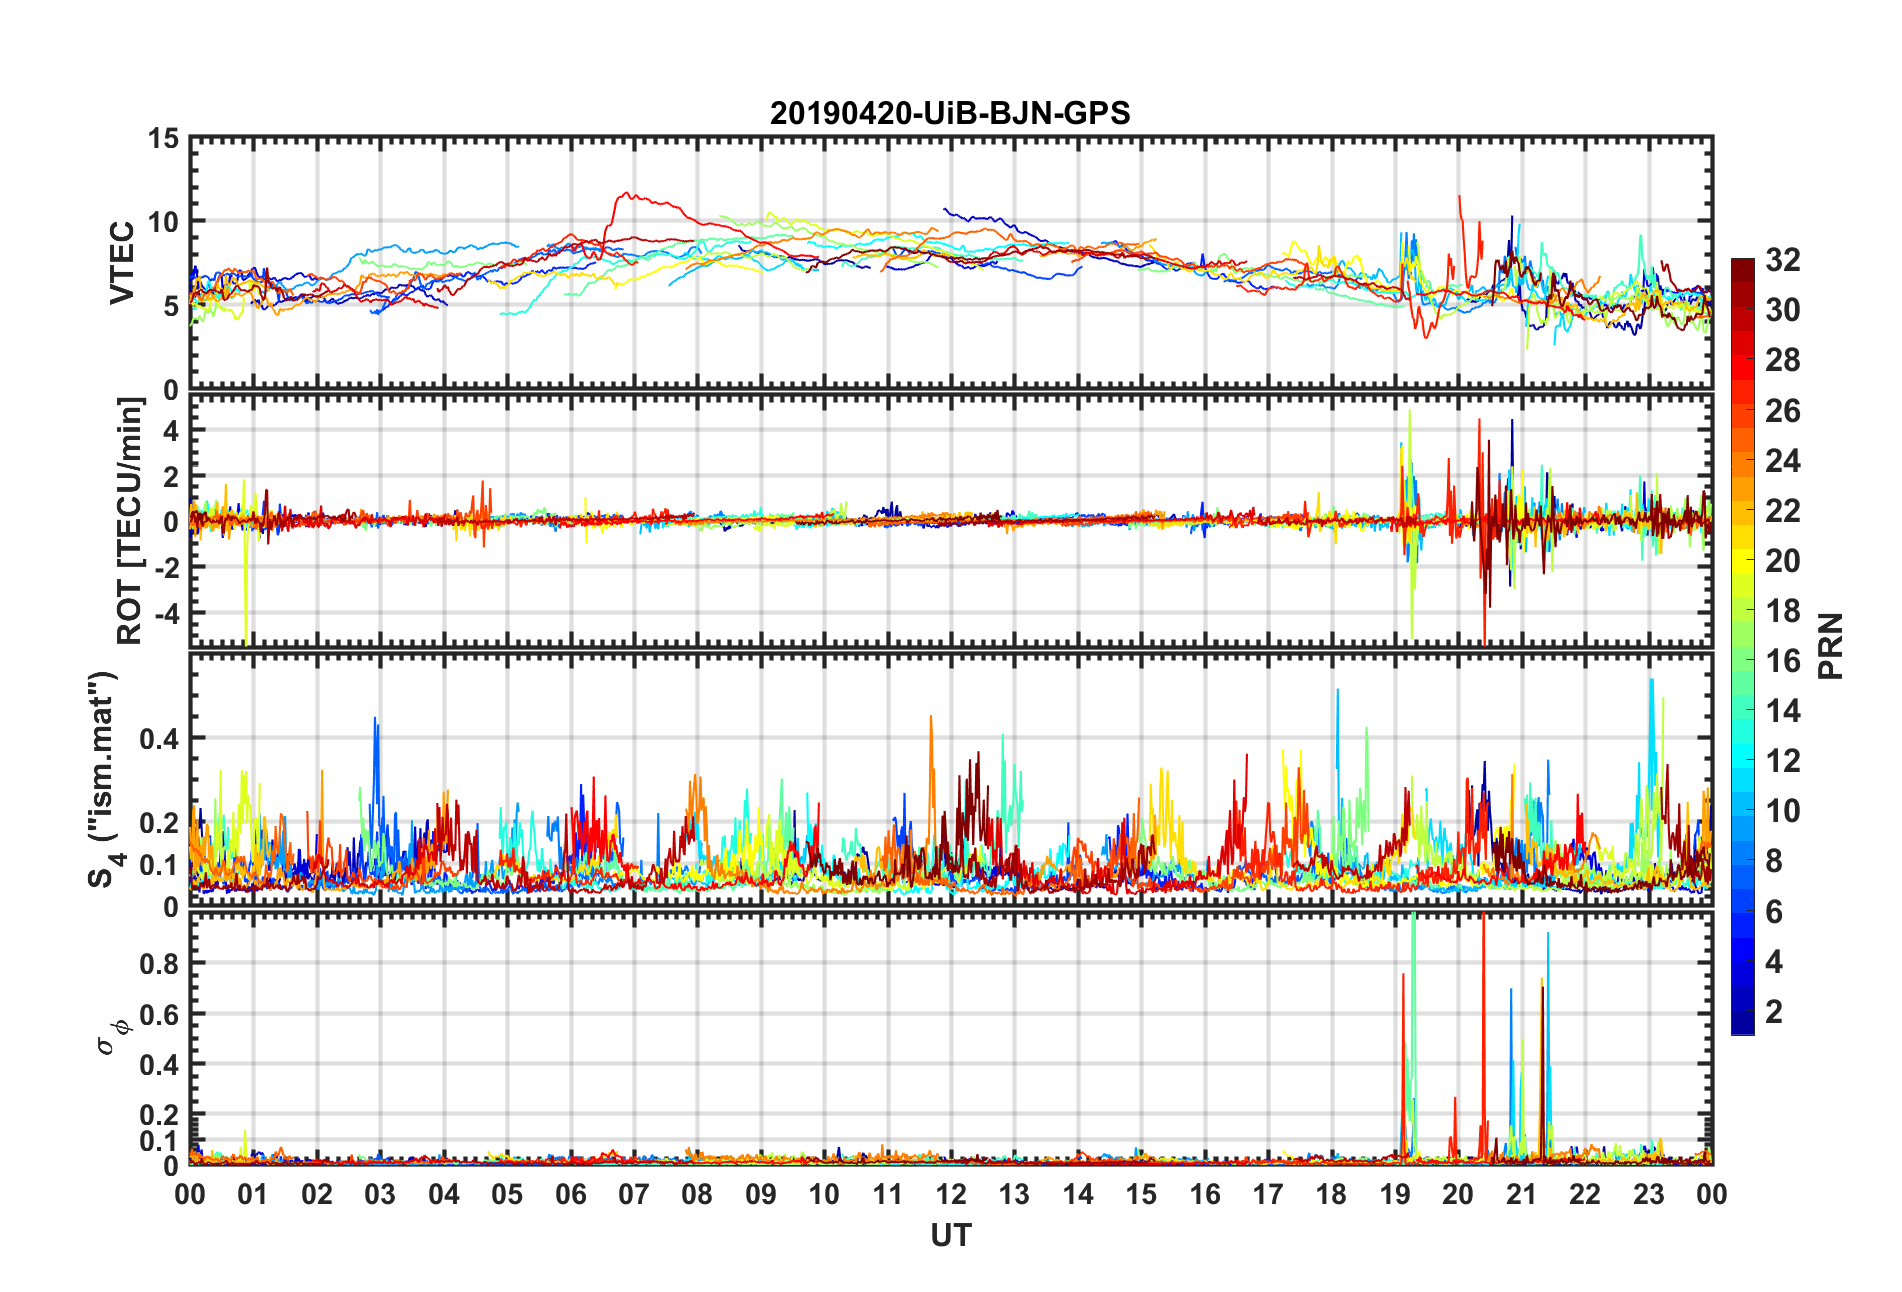This screenshot has width=1902, height=1292.
Task: Click colorbar tick value 32
Action: click(x=1782, y=260)
